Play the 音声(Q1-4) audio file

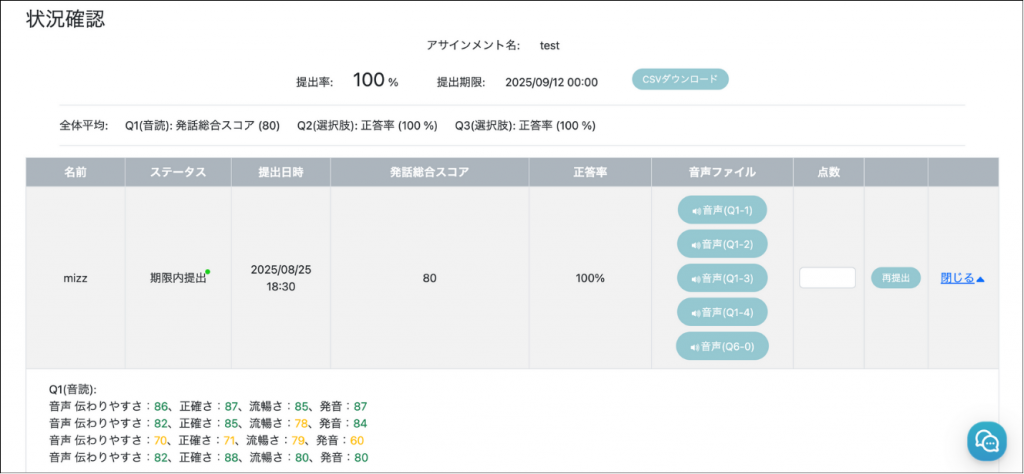click(x=722, y=312)
